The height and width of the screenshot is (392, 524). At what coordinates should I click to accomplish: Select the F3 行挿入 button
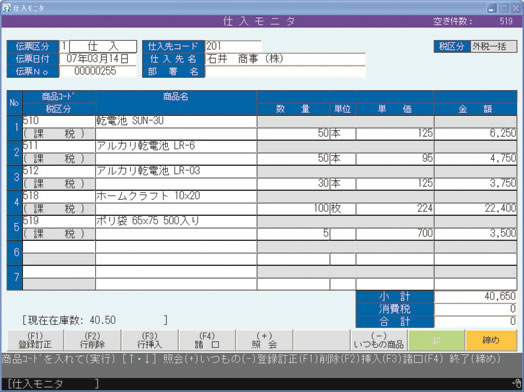point(150,340)
